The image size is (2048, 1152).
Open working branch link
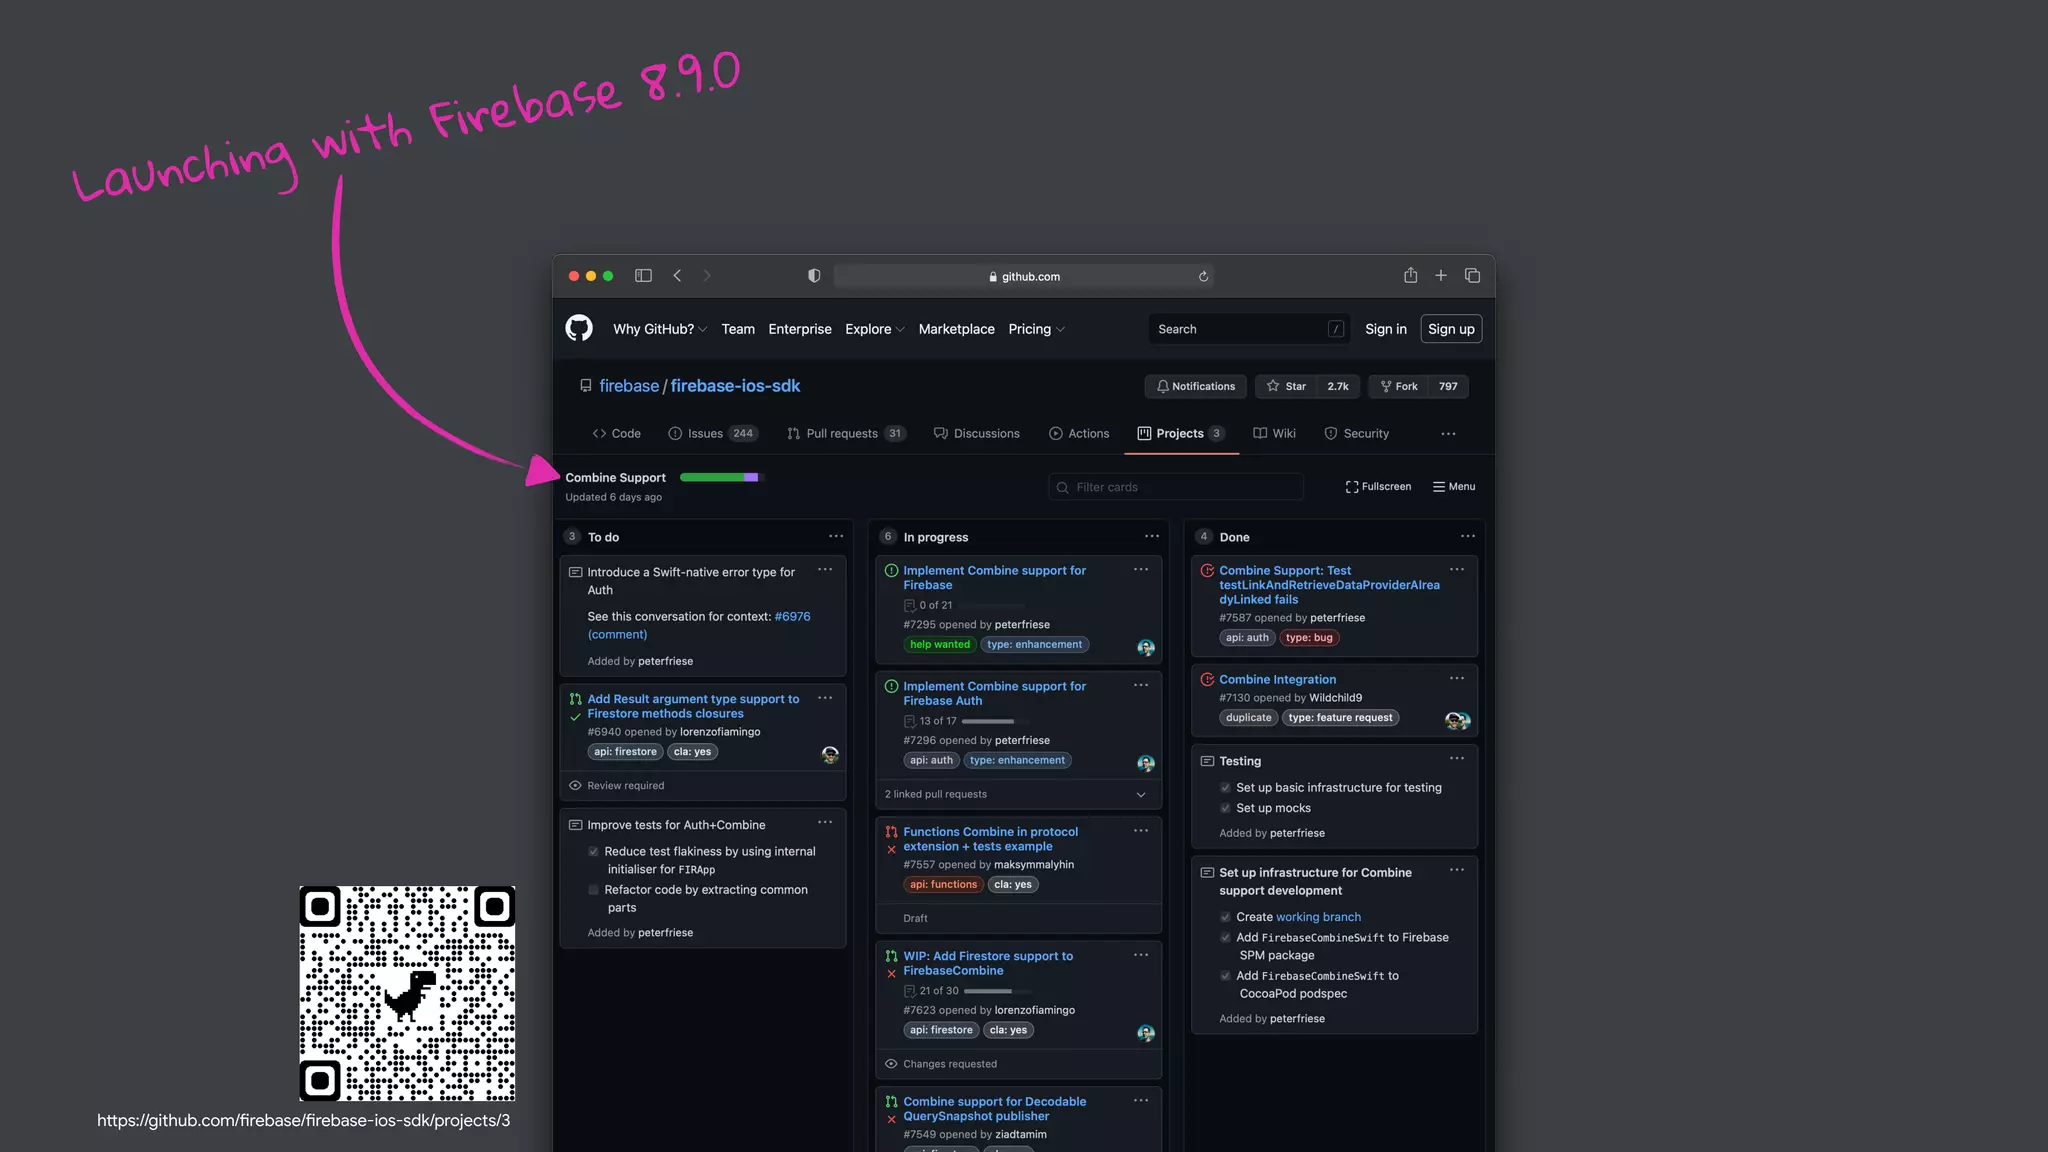(x=1318, y=917)
